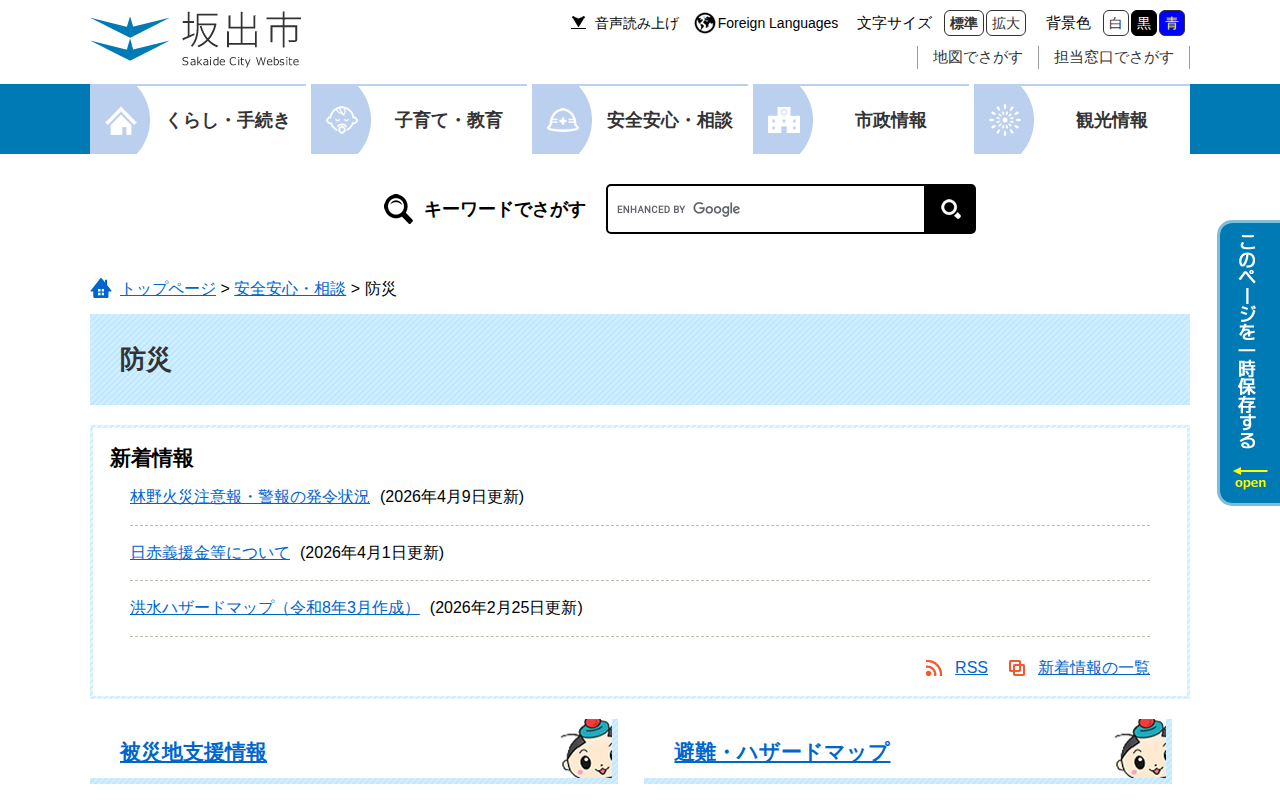The width and height of the screenshot is (1280, 800).
Task: Click the magnifier icon beside キーワードでさがす
Action: pos(398,209)
